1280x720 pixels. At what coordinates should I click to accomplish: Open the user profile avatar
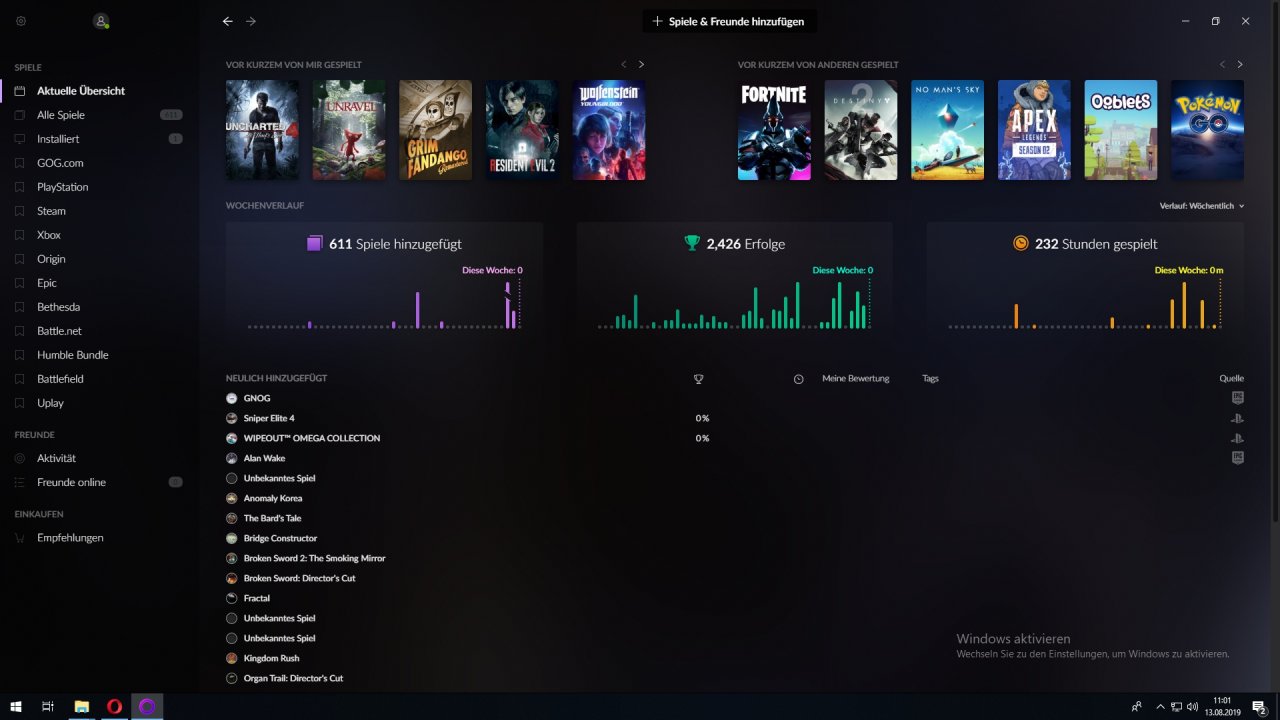tap(100, 21)
